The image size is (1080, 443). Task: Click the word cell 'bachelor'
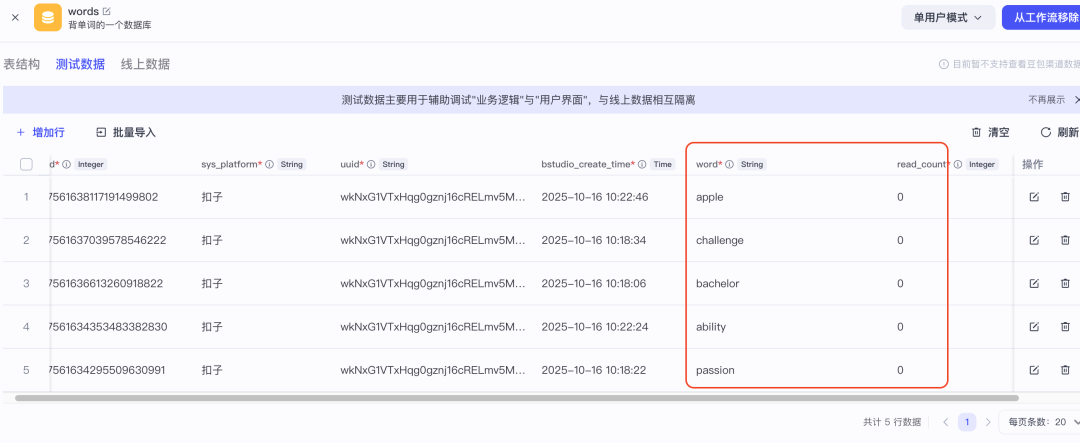[x=717, y=283]
